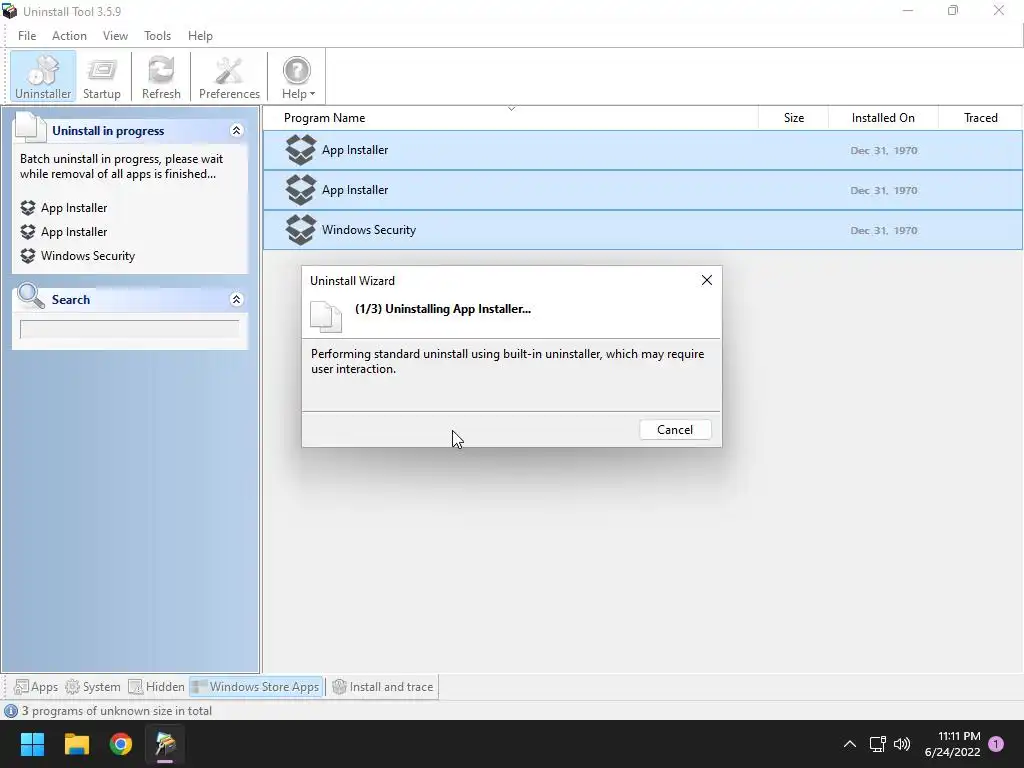Viewport: 1024px width, 768px height.
Task: Open the View menu
Action: (115, 36)
